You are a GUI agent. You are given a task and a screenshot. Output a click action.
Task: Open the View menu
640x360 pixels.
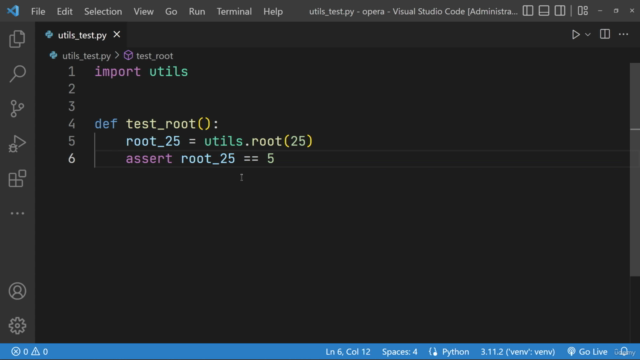(x=143, y=11)
